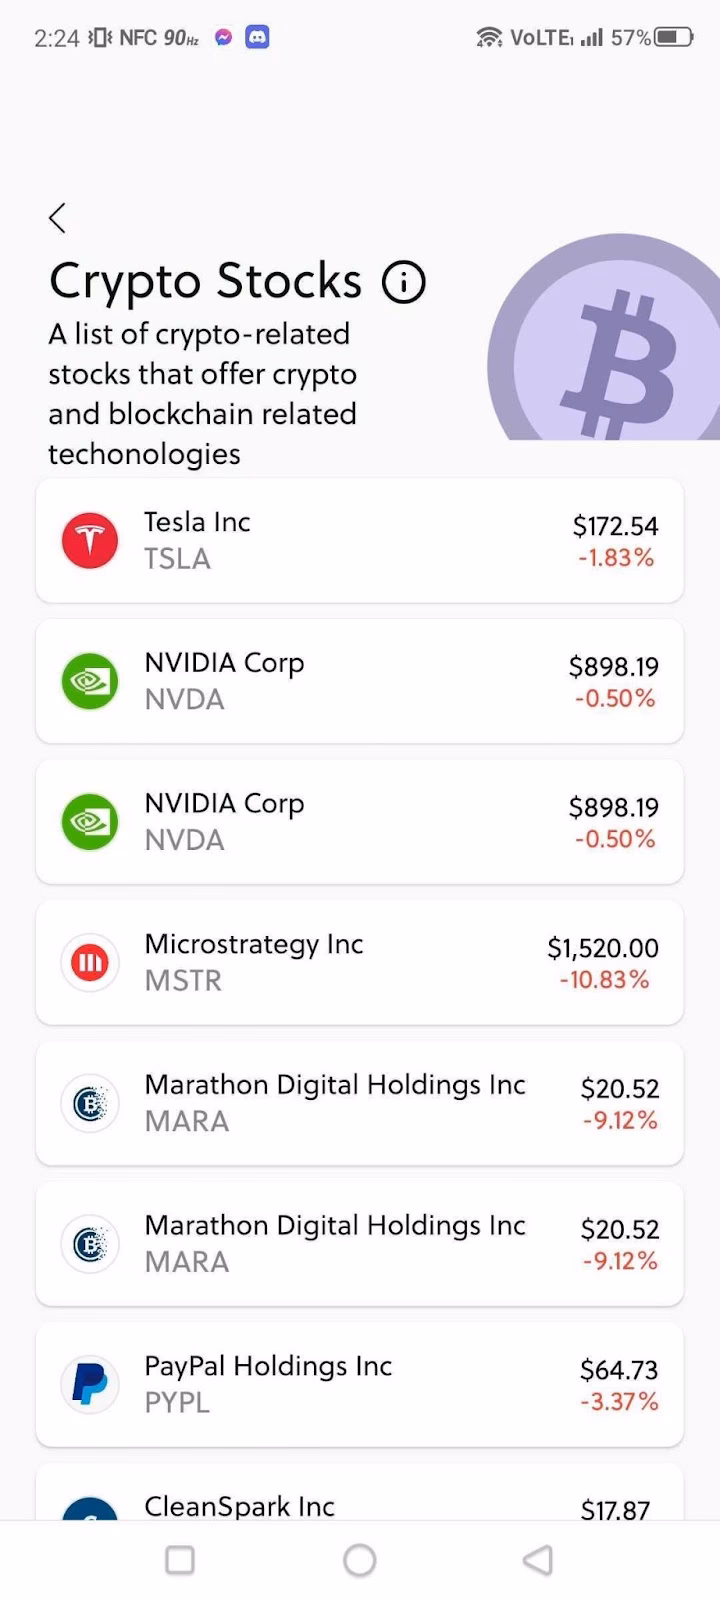Viewport: 720px width, 1600px height.
Task: Tap the Messenger notification icon in status bar
Action: pos(224,38)
